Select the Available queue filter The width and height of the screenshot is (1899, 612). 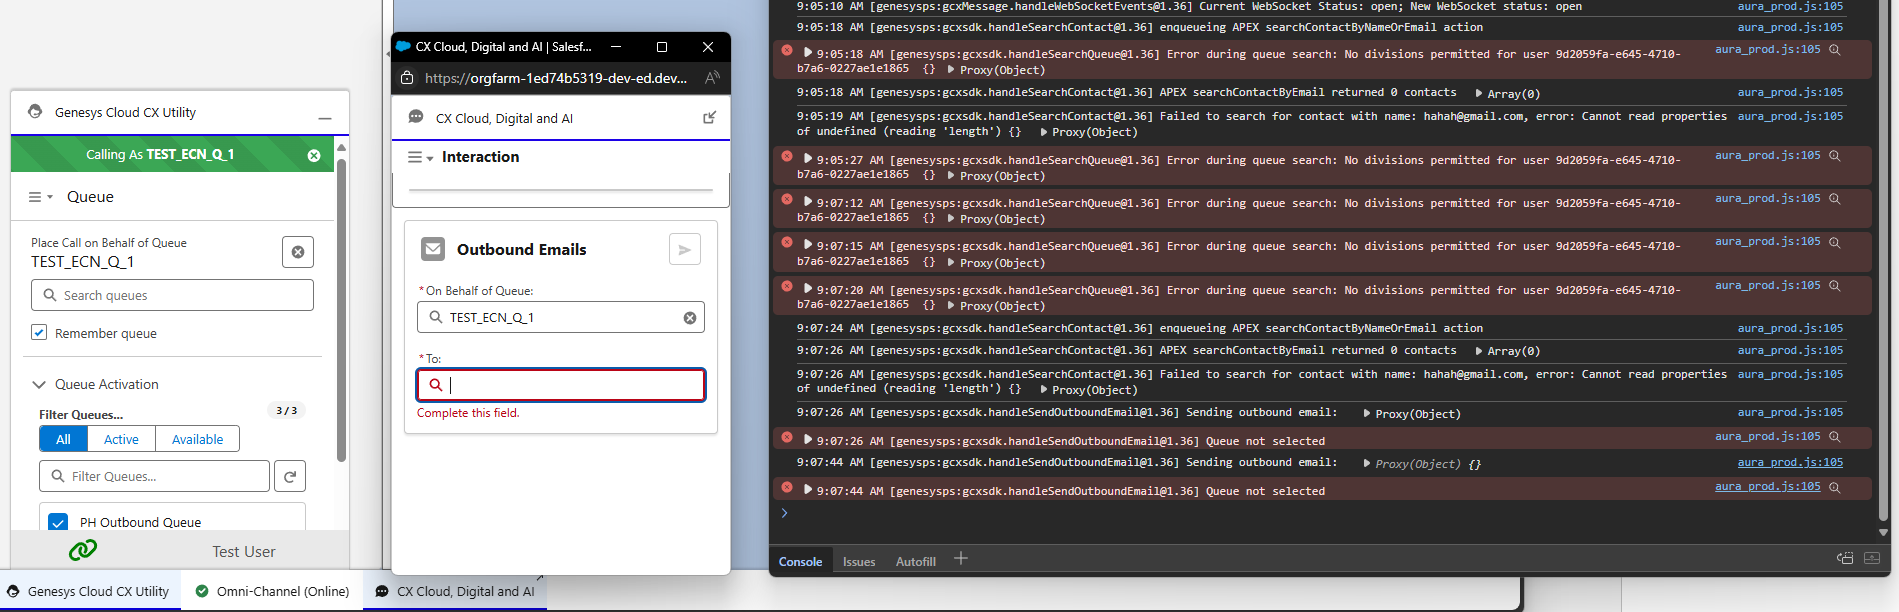click(197, 439)
